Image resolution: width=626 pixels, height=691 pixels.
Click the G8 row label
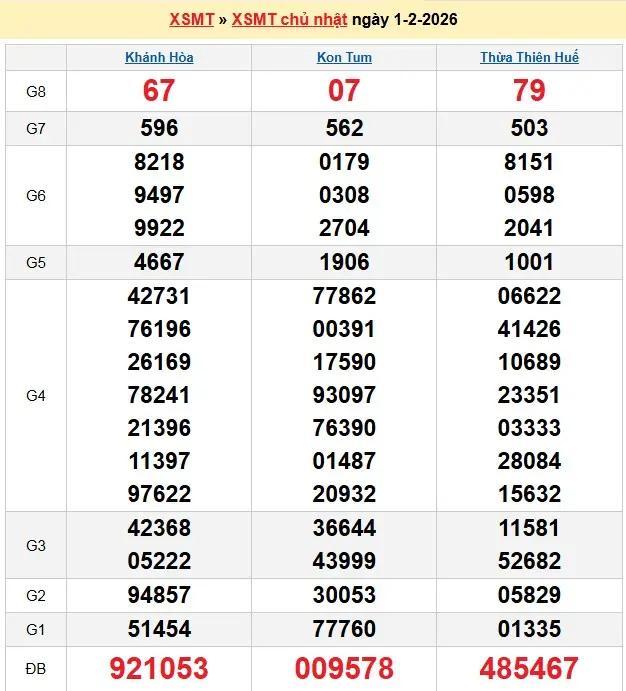pyautogui.click(x=36, y=91)
